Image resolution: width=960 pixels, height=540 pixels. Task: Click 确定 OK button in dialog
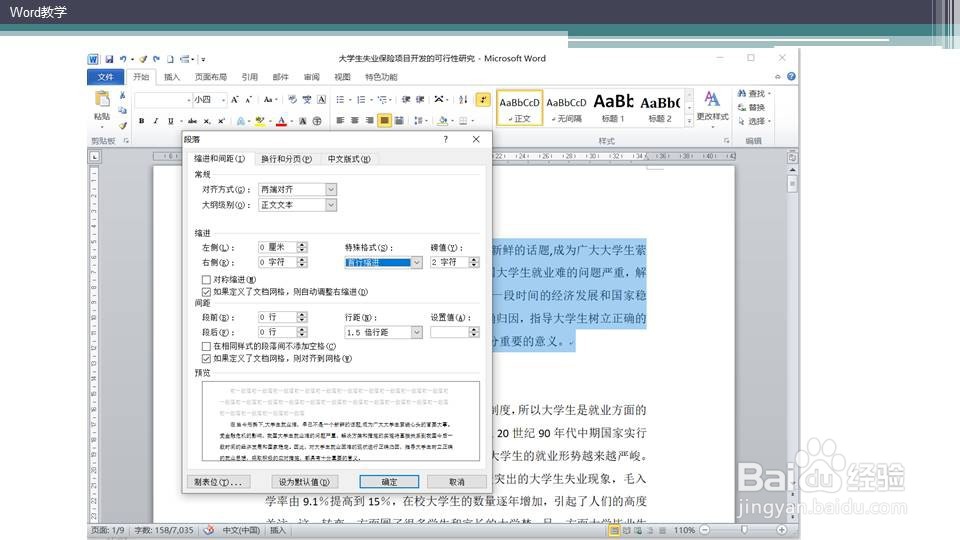pos(389,482)
